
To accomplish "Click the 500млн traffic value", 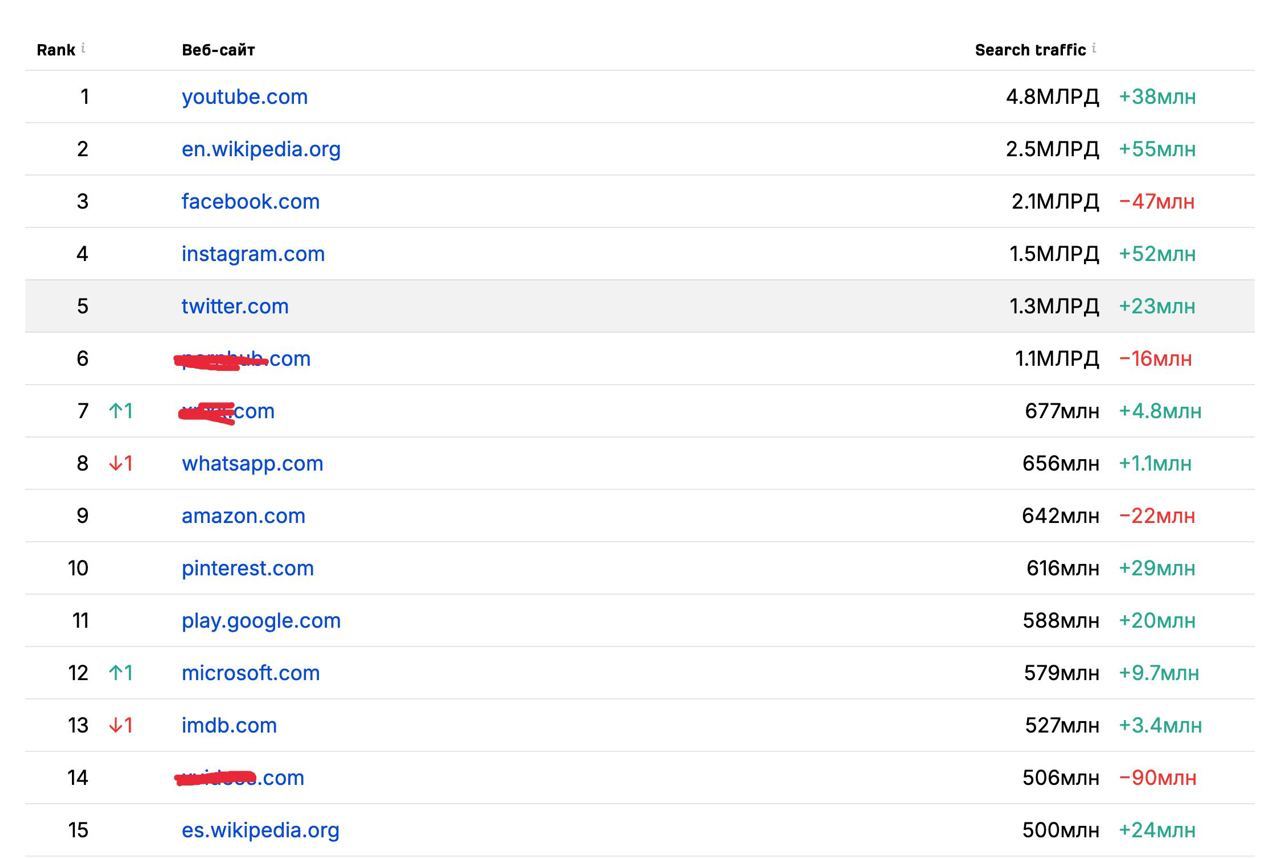I will click(1060, 830).
